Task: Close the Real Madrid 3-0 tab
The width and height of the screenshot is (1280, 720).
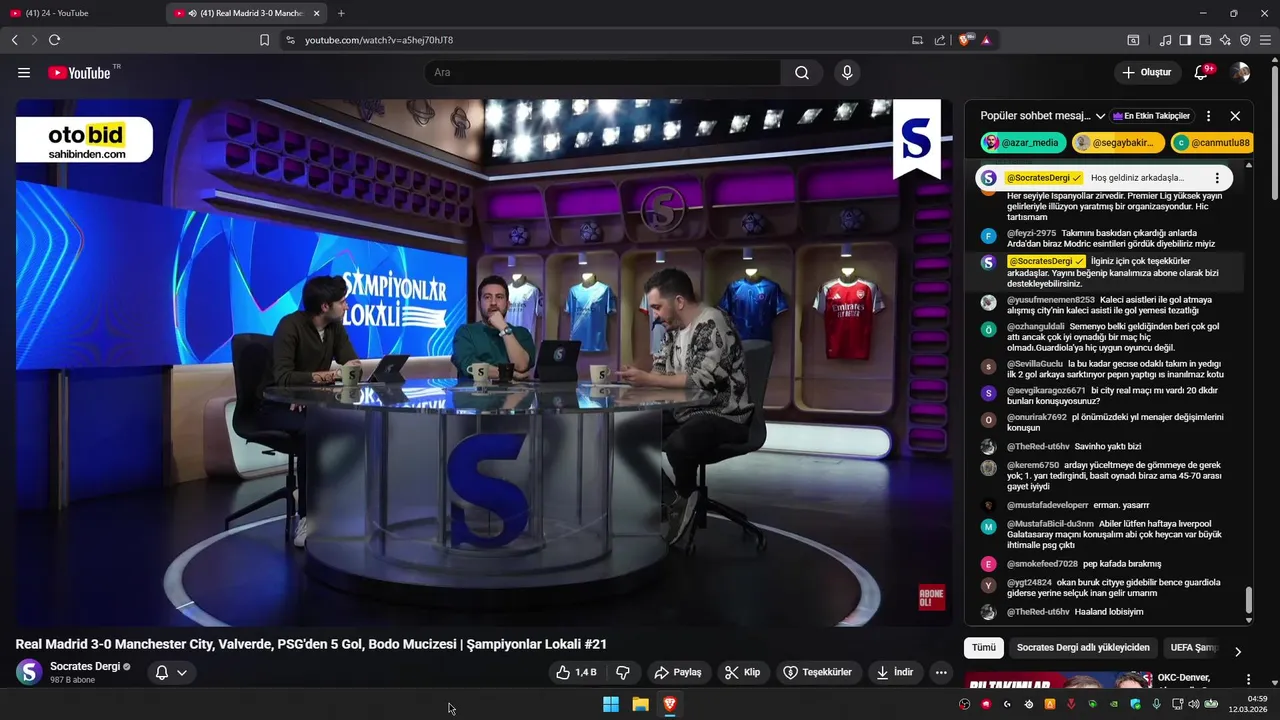Action: point(317,13)
